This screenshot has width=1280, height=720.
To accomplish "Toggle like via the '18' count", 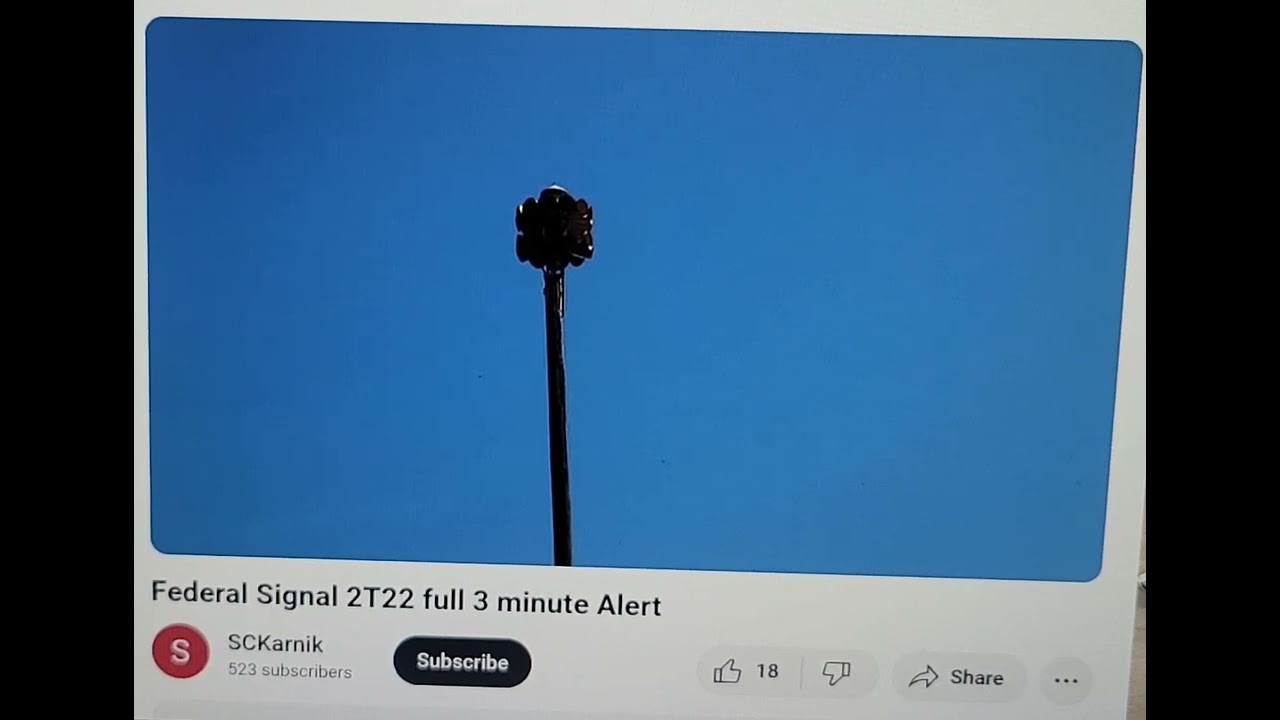I will pyautogui.click(x=767, y=672).
